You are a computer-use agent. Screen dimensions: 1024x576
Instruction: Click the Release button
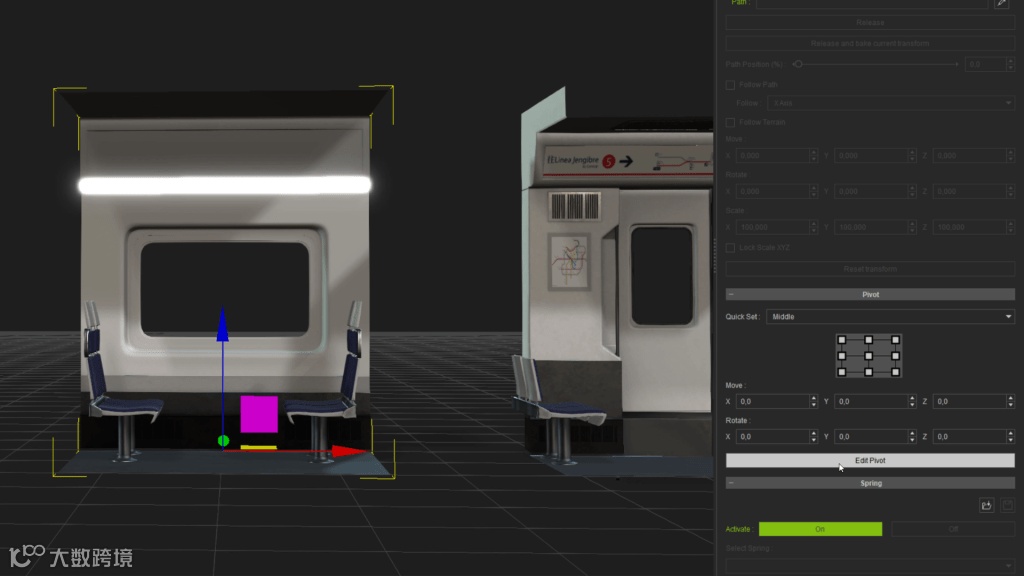point(870,23)
